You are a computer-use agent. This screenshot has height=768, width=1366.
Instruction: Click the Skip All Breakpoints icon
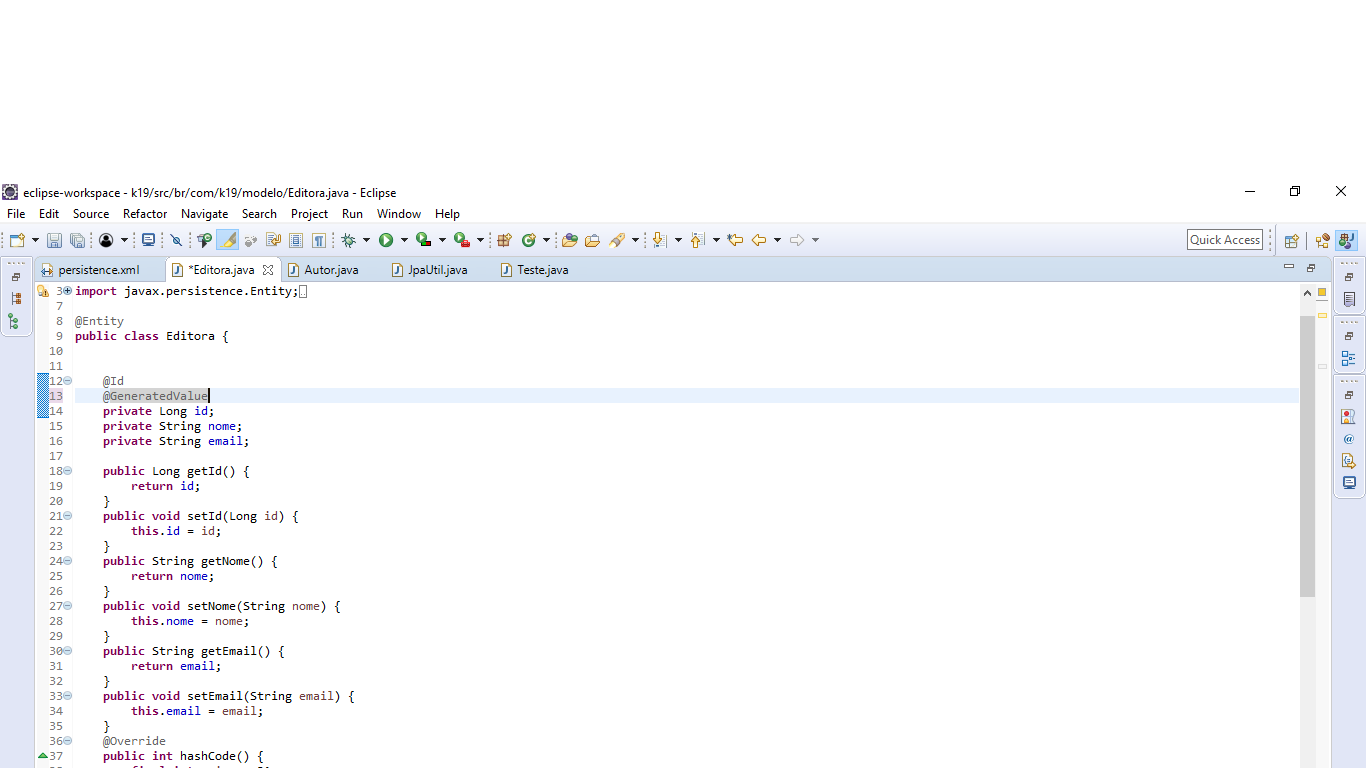click(177, 240)
